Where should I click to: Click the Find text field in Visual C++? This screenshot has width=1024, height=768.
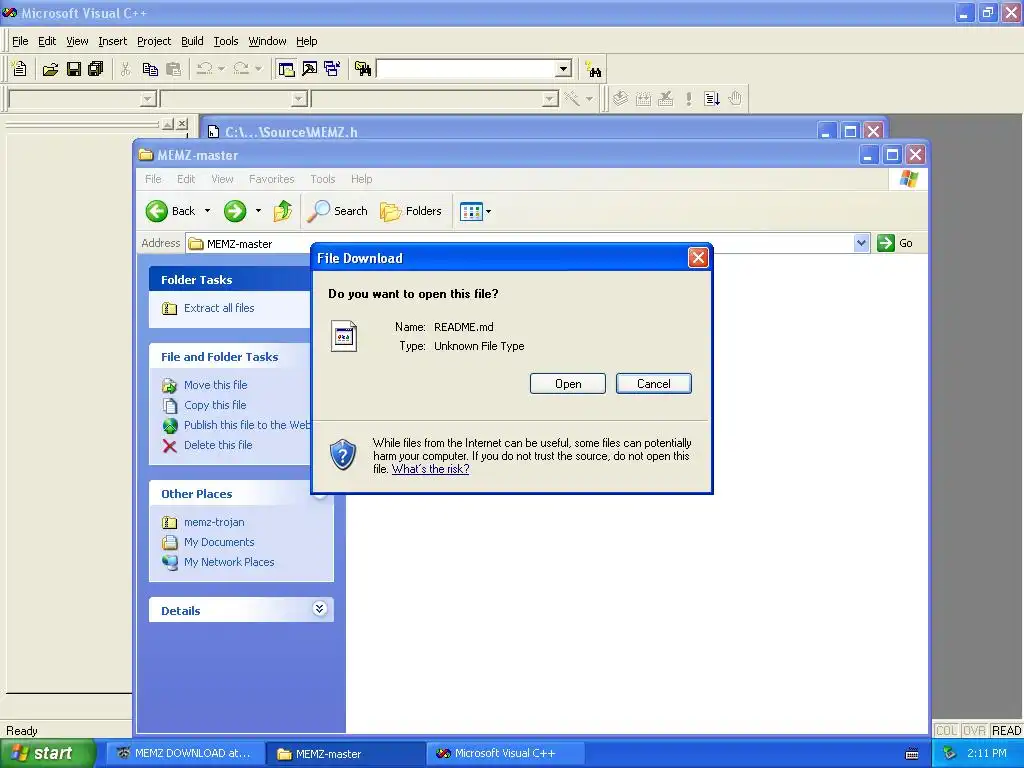(466, 69)
